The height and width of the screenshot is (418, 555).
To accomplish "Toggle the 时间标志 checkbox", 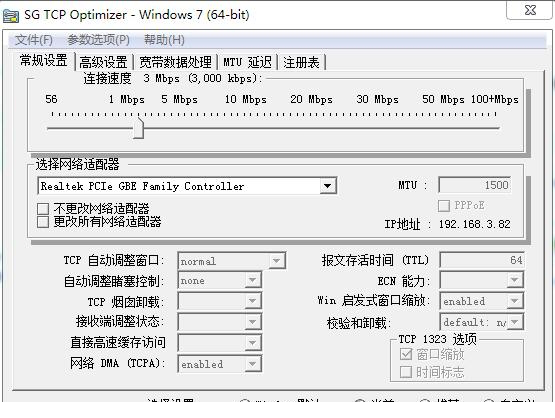I will pos(406,372).
